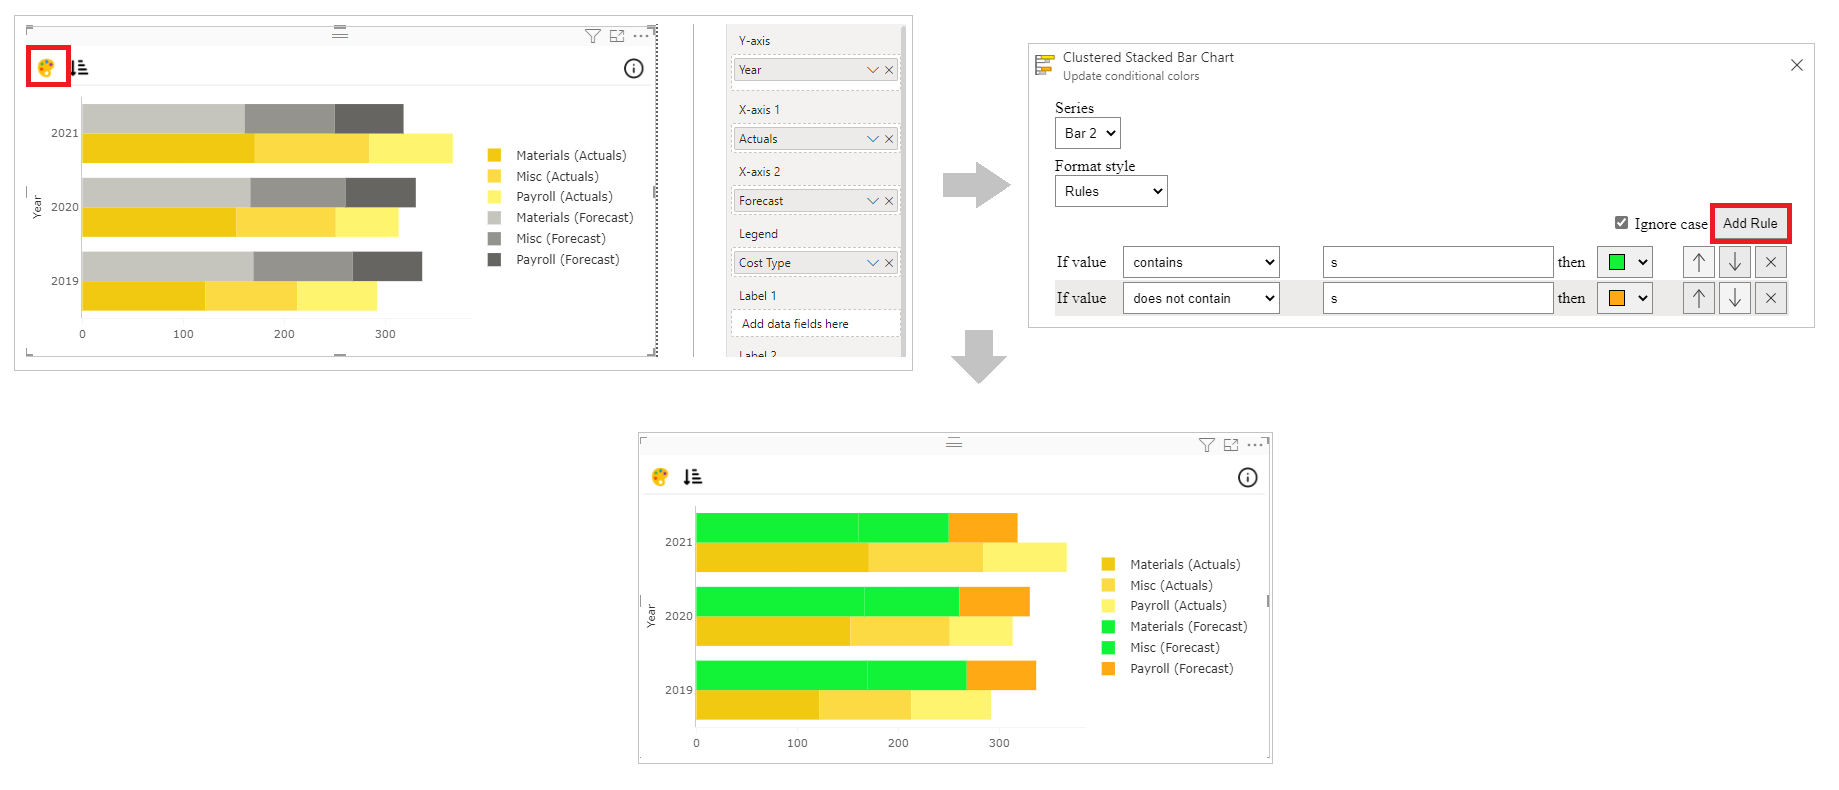
Task: Select Materials (Forecast) legend item in top chart
Action: [561, 218]
